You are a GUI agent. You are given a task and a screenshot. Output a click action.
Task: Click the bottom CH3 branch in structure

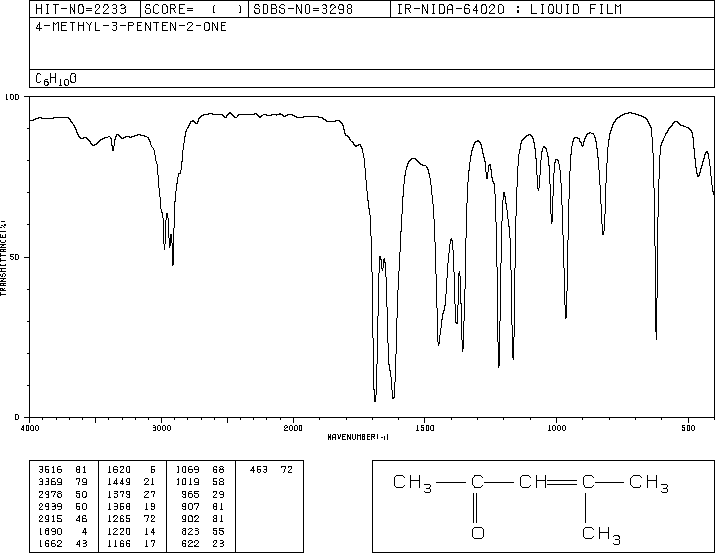tap(601, 534)
